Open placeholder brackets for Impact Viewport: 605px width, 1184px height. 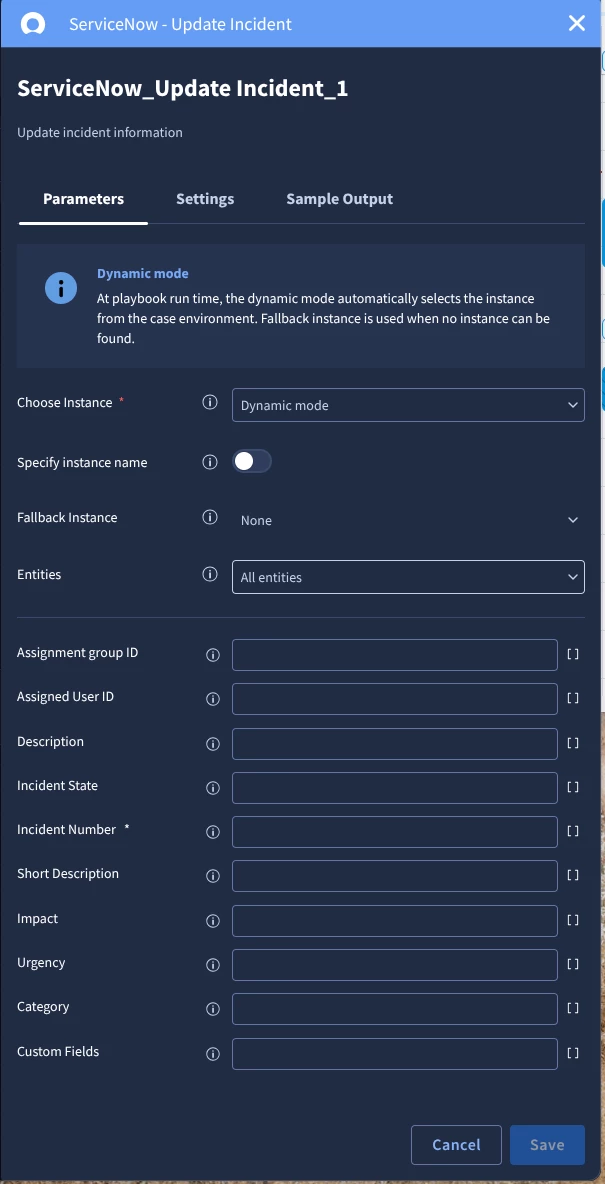click(573, 920)
